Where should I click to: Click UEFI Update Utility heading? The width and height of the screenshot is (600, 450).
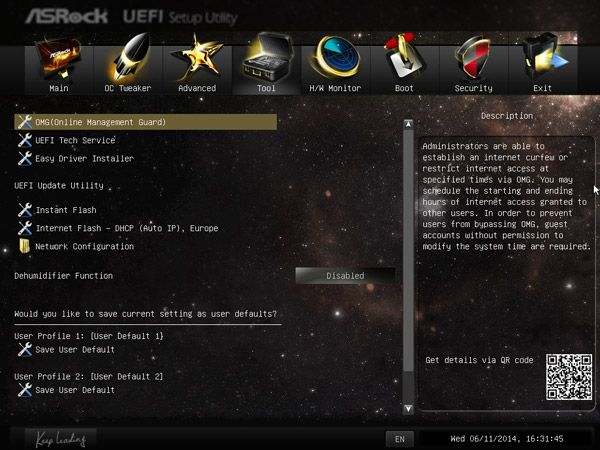(x=59, y=186)
